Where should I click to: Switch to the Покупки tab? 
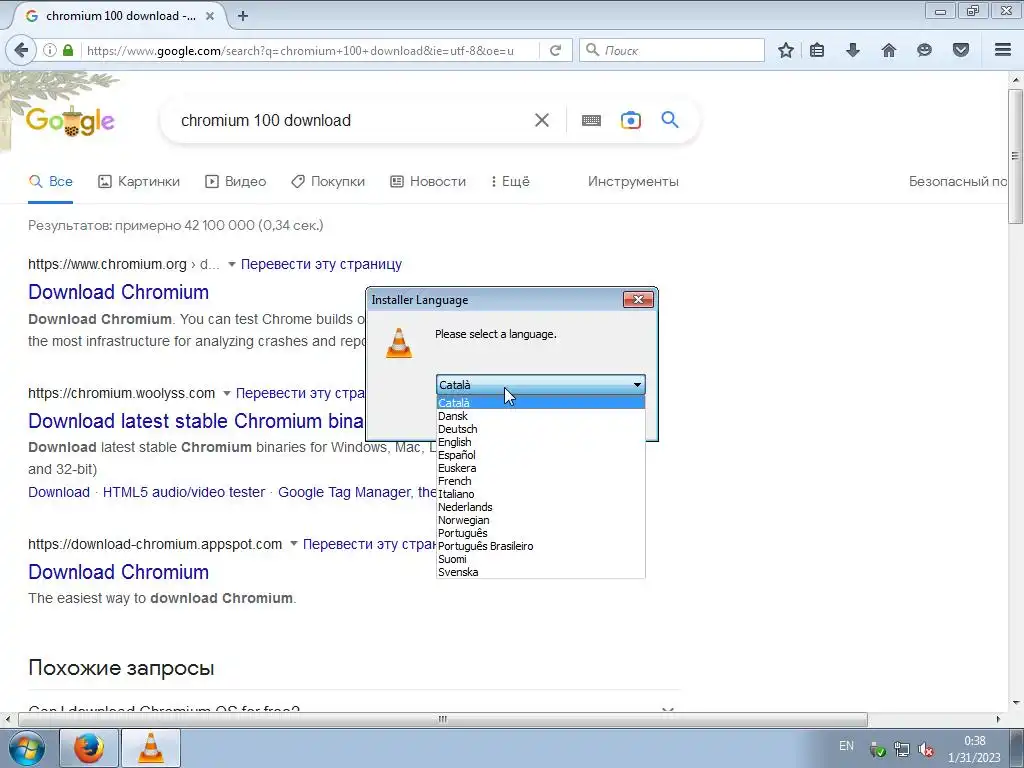[x=328, y=182]
